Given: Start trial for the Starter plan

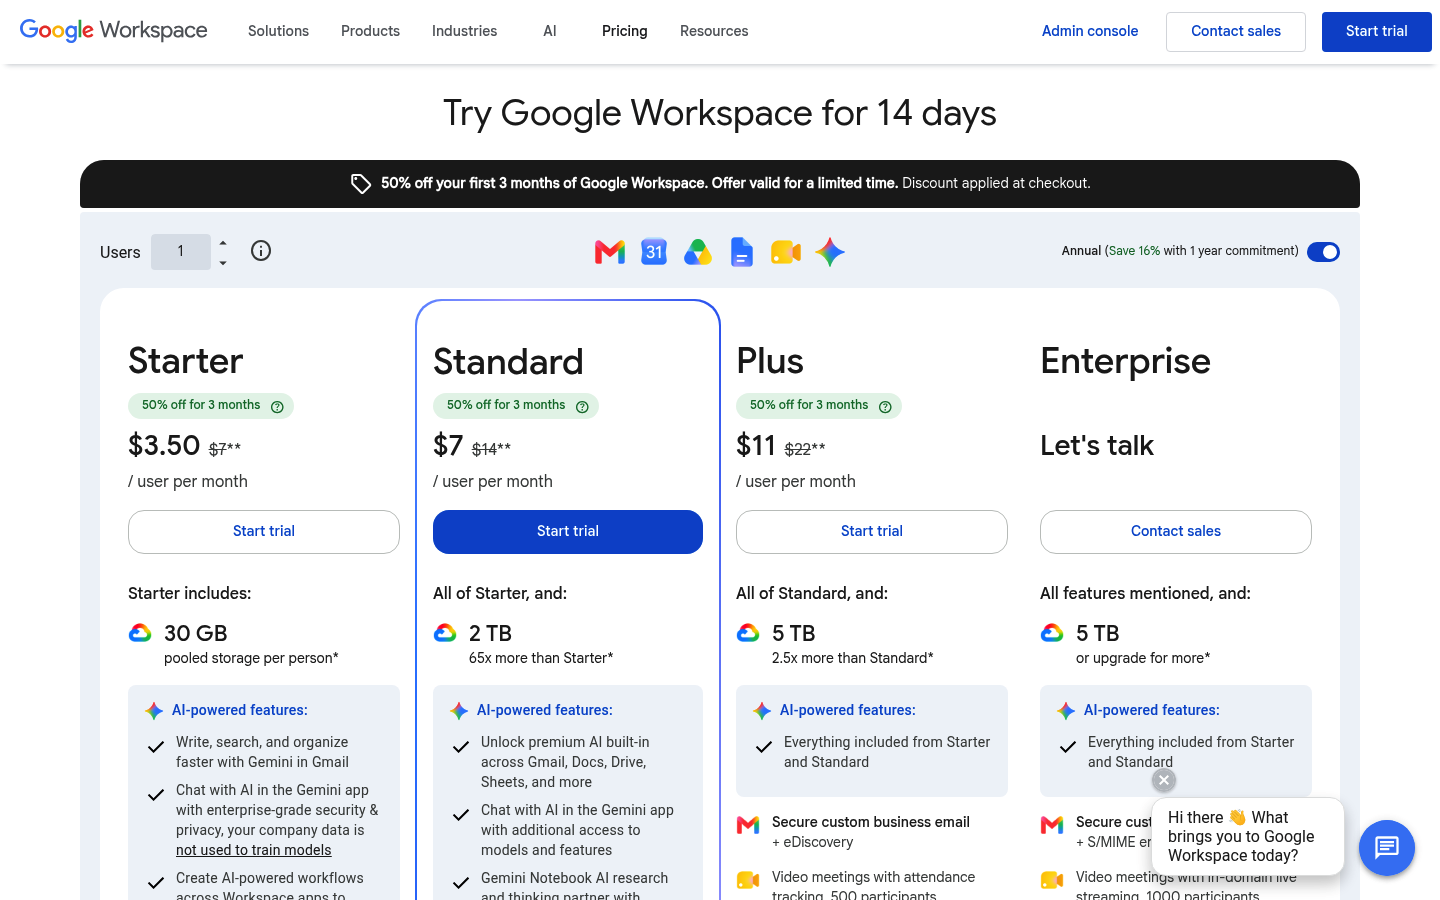Looking at the screenshot, I should coord(264,532).
